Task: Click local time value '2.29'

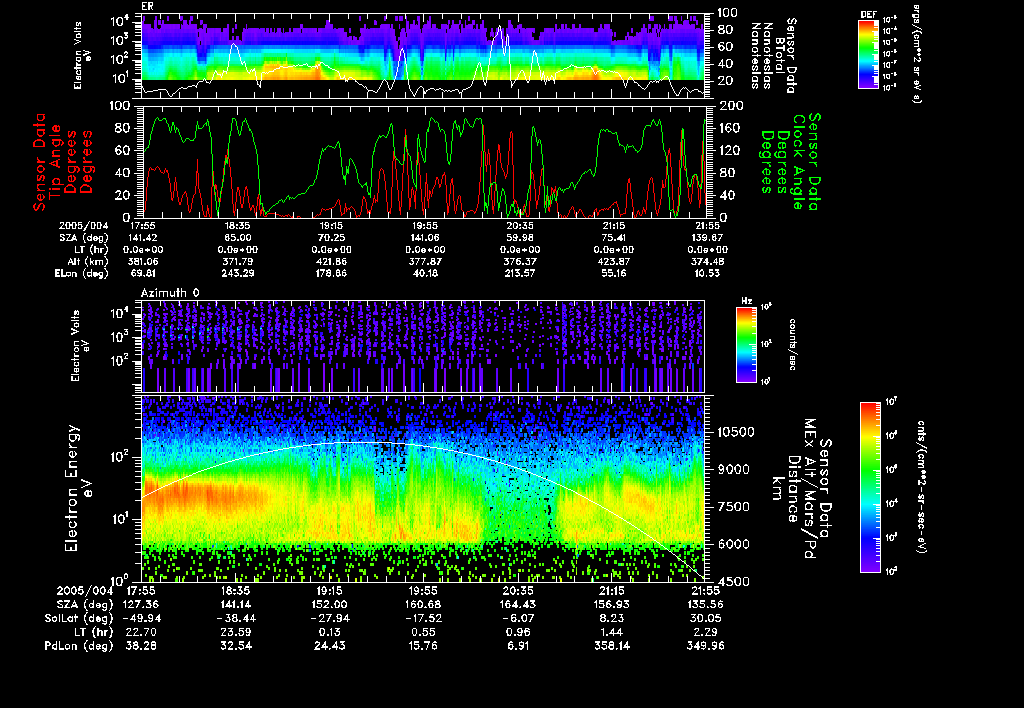Action: (x=705, y=632)
